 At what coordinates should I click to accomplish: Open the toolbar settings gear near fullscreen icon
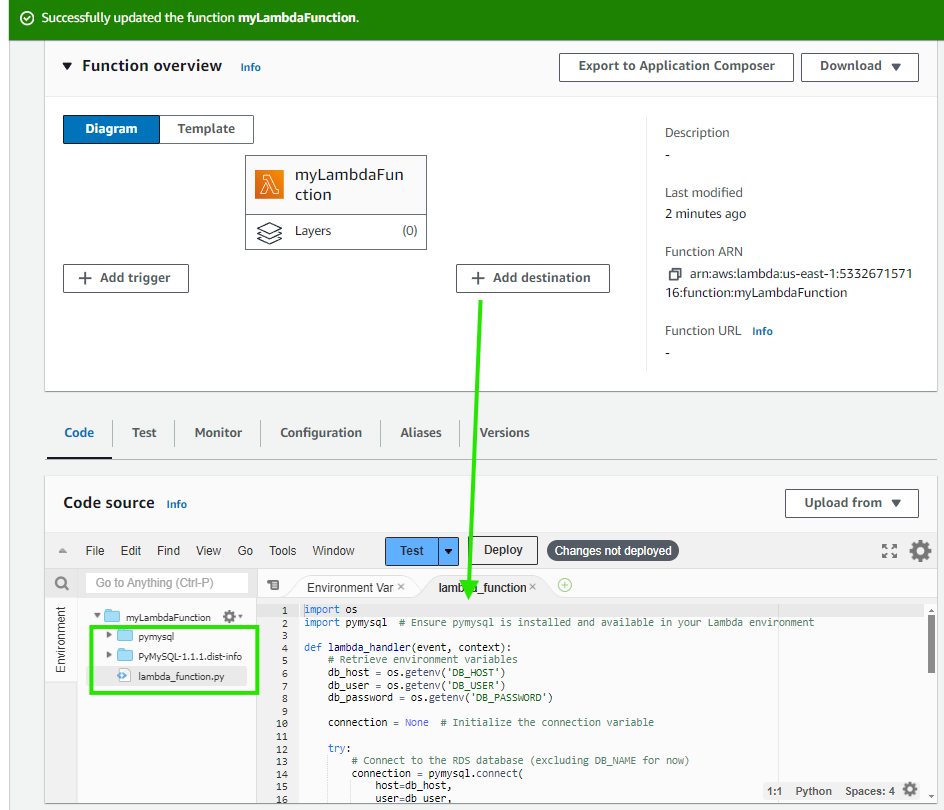[x=920, y=550]
